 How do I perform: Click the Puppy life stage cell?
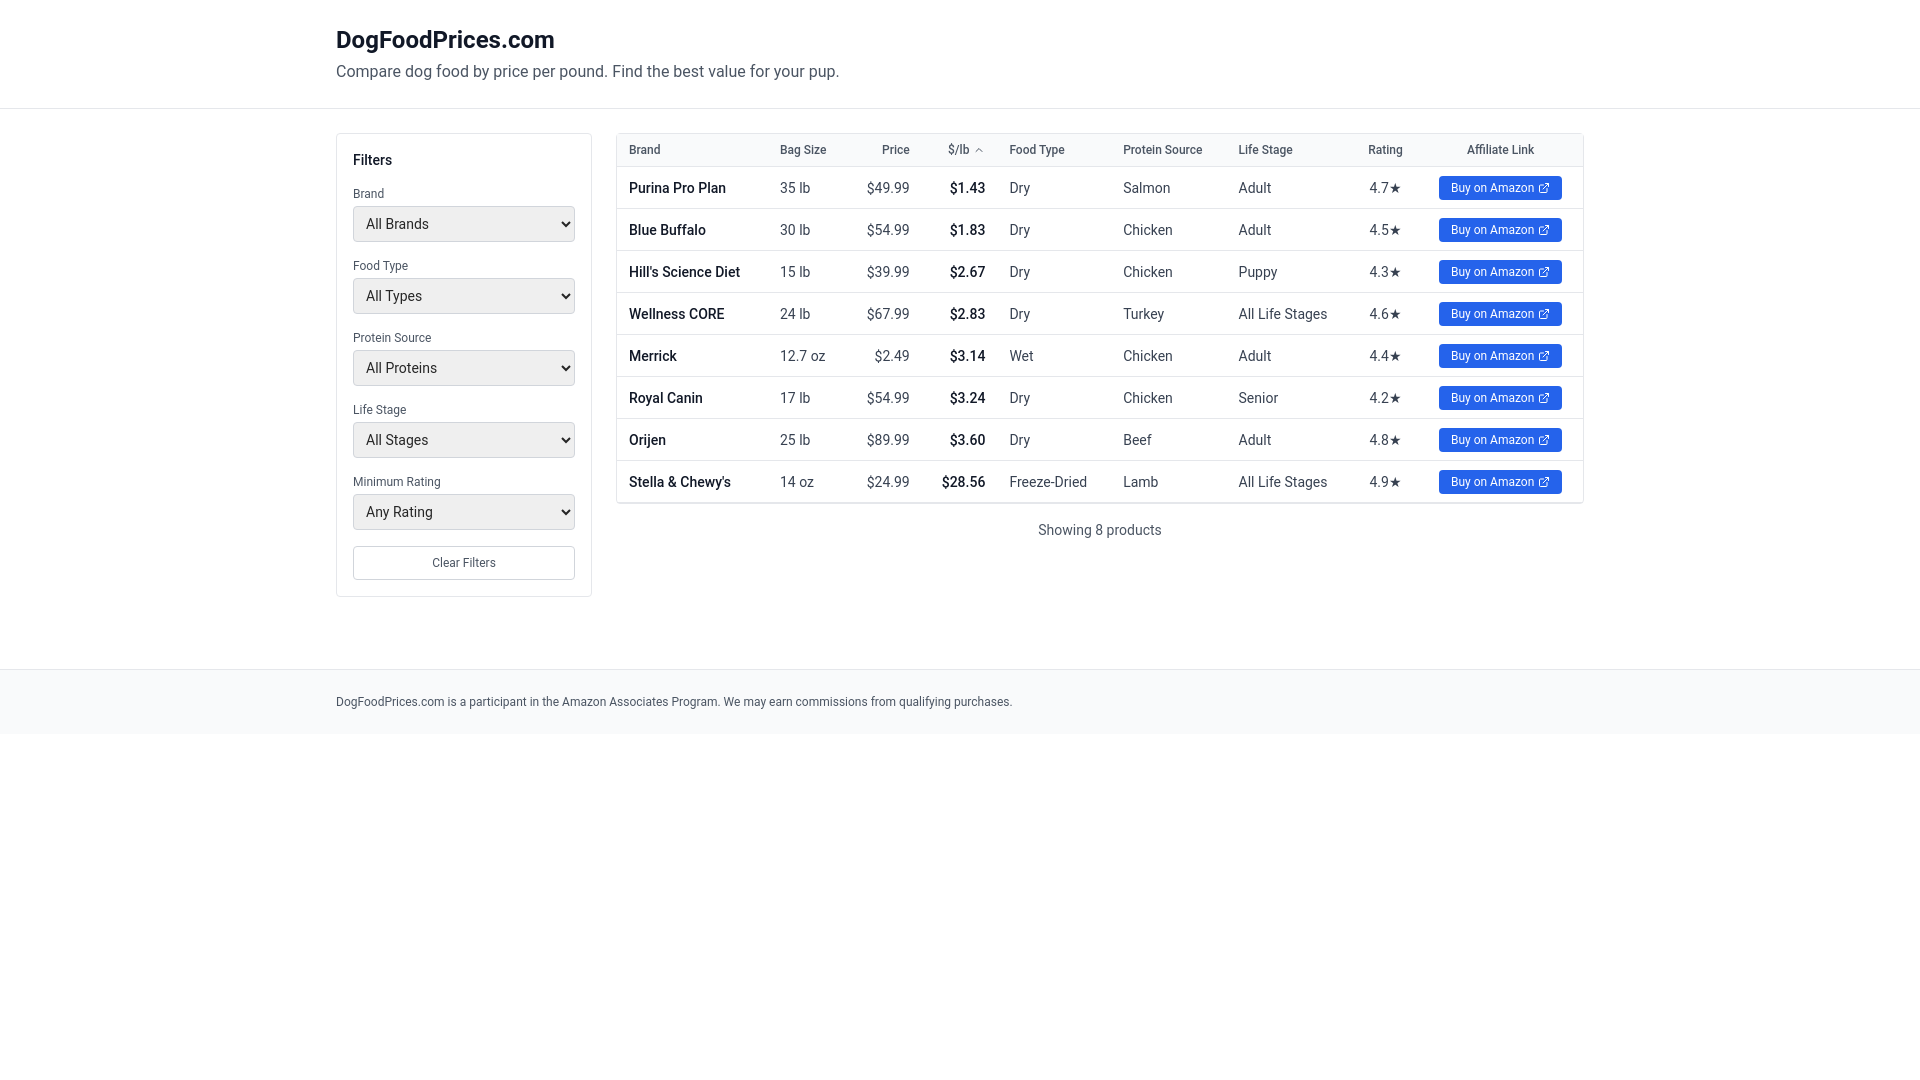click(1257, 272)
